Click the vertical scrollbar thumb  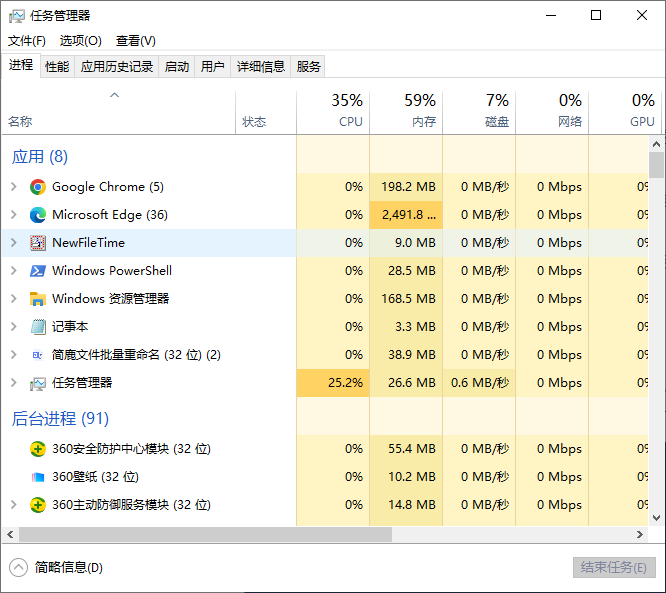point(656,165)
